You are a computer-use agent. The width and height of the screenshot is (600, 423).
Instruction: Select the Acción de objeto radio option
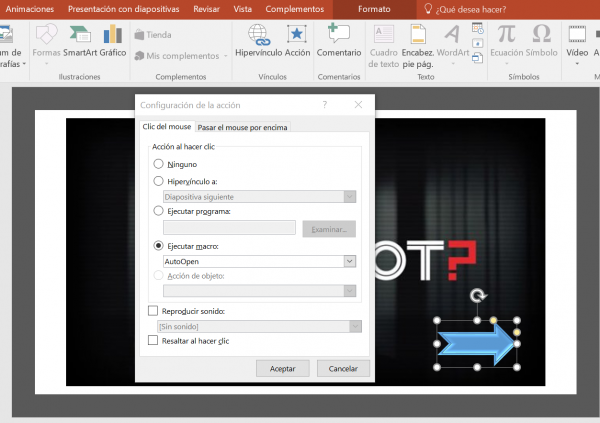tap(158, 276)
